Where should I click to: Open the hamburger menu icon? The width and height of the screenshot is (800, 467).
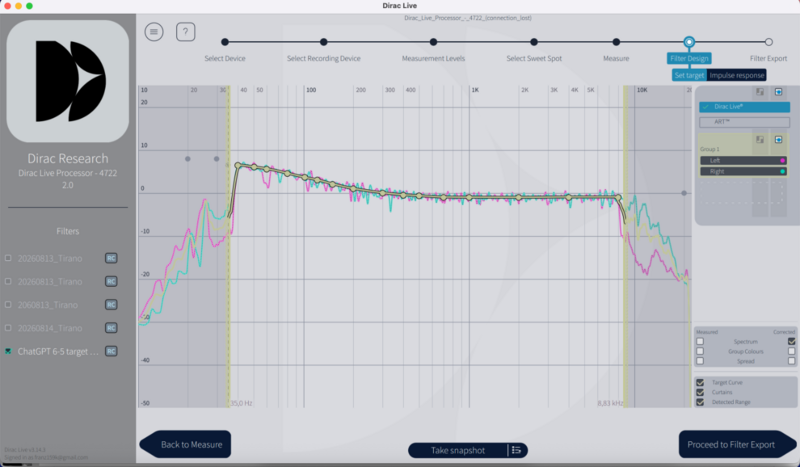click(x=154, y=32)
